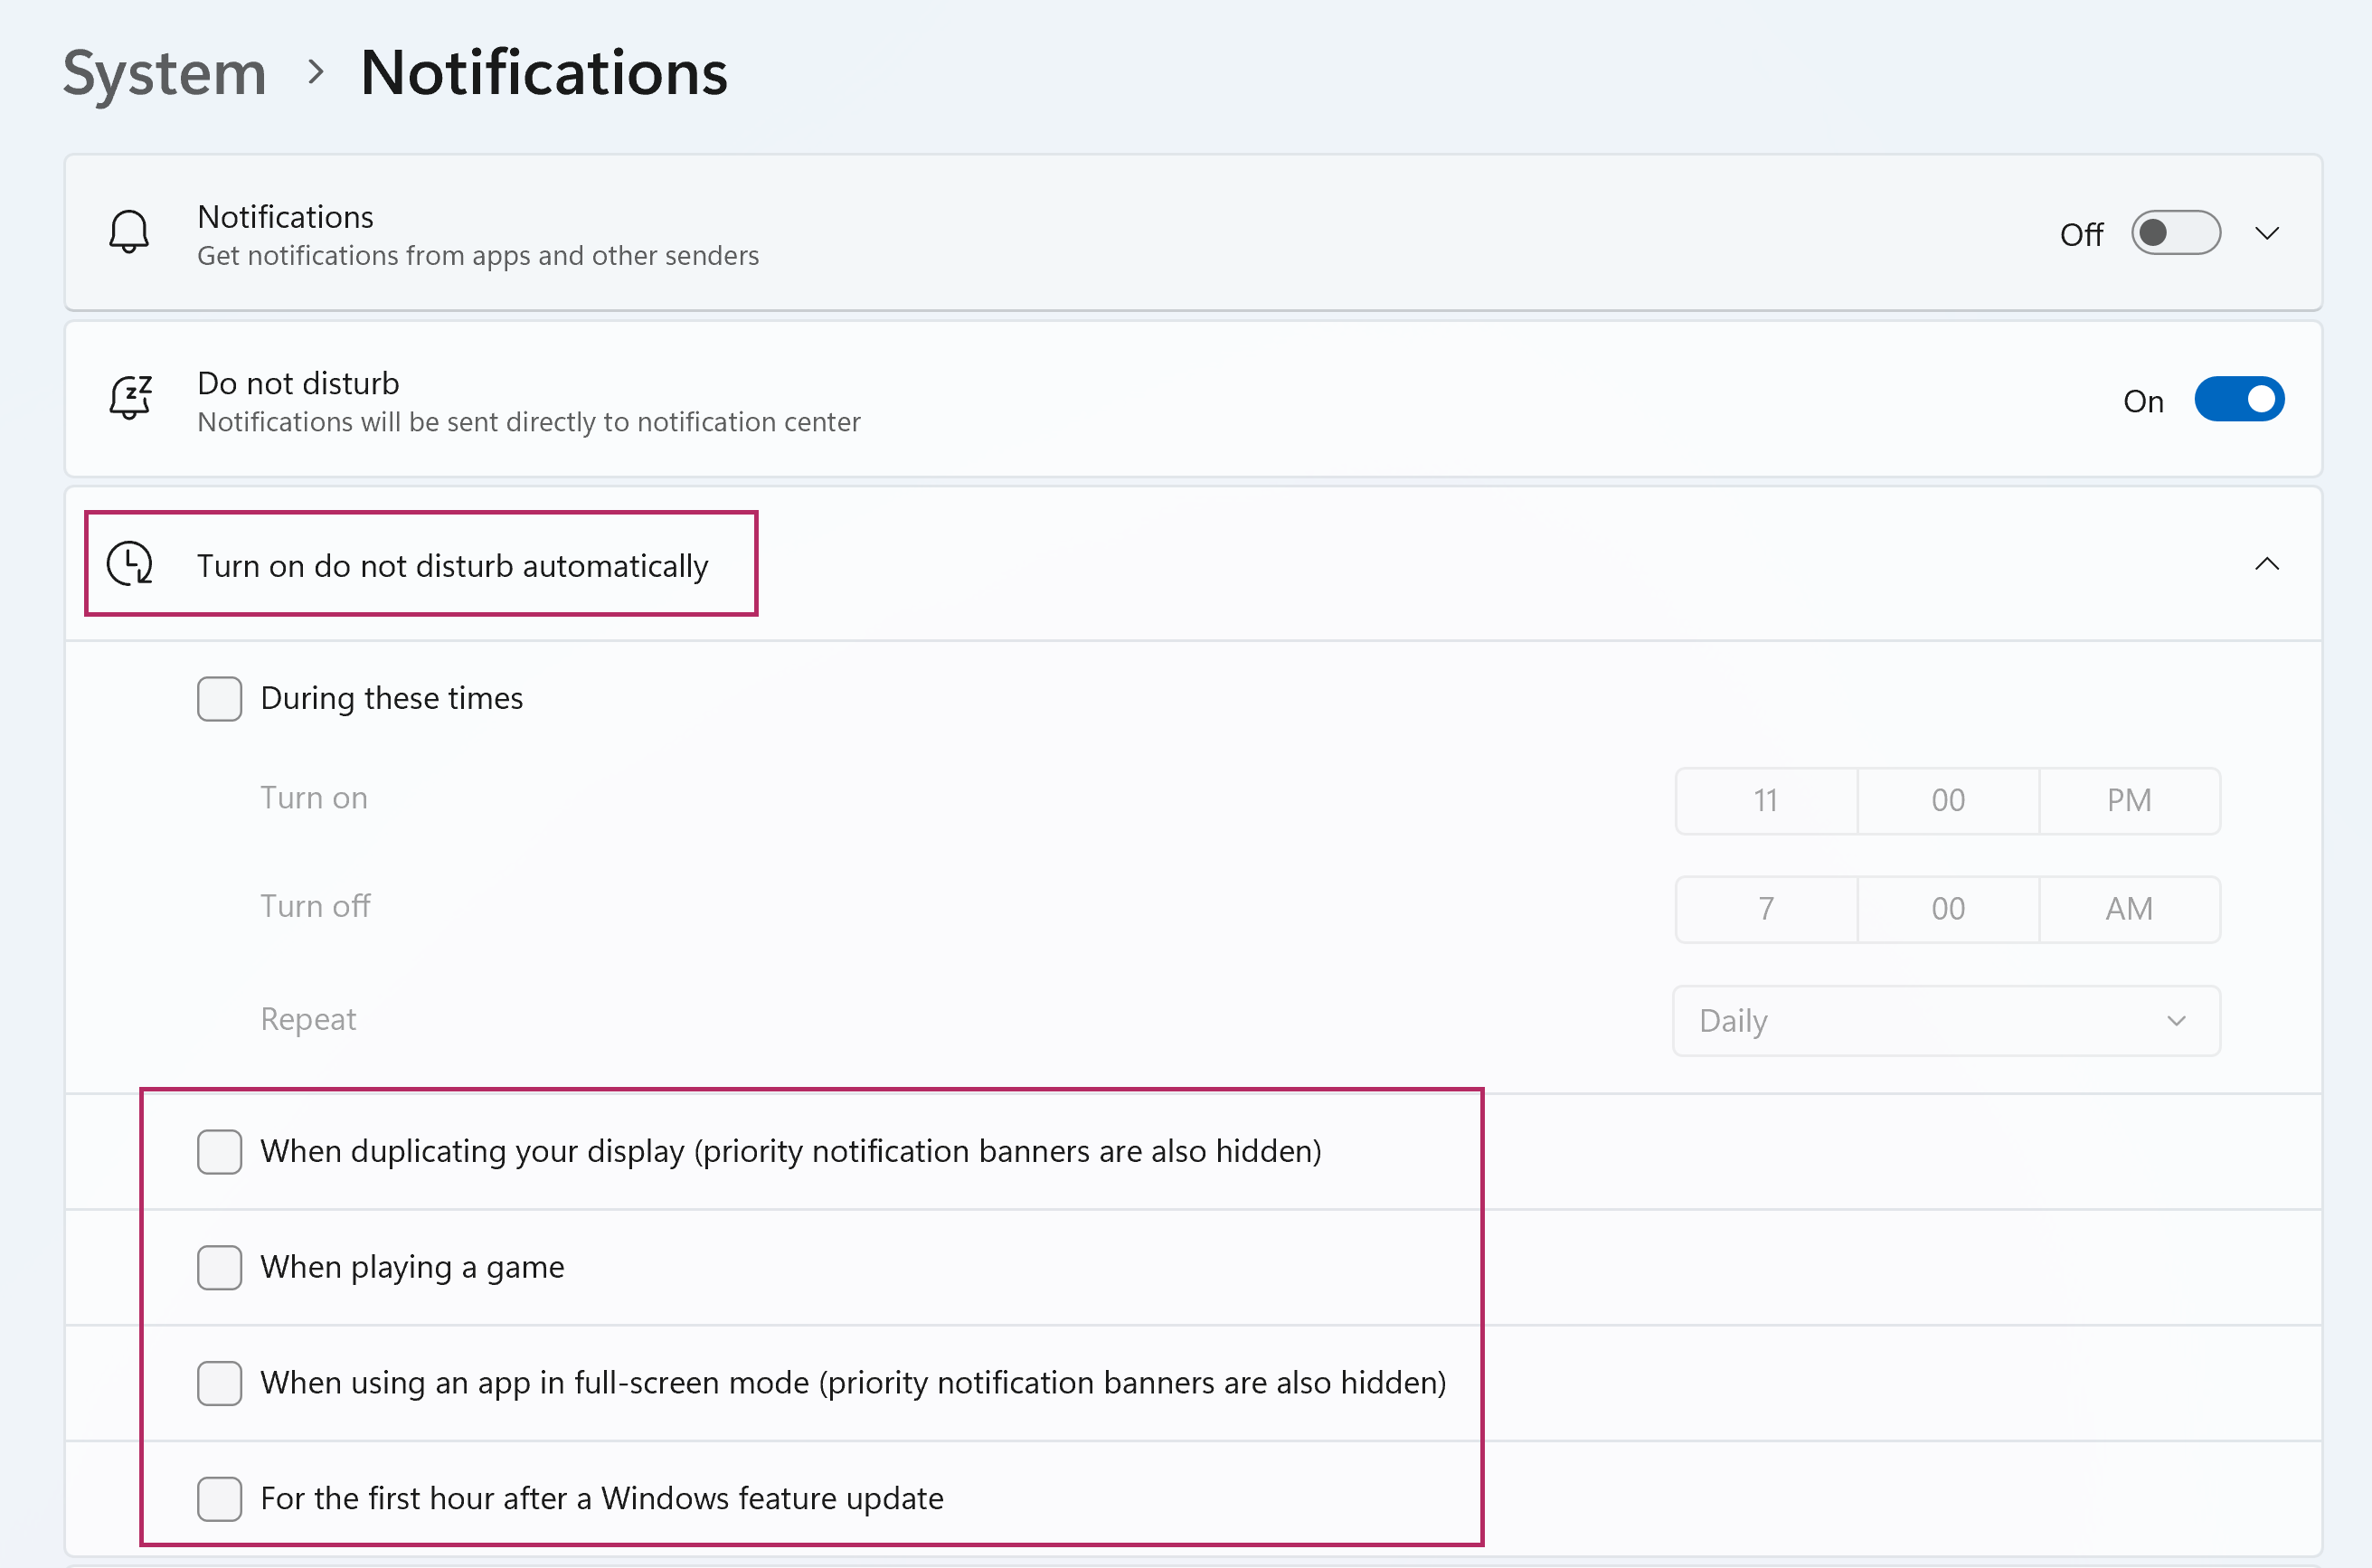Click the clock icon for automatic DND
The image size is (2372, 1568).
click(x=130, y=564)
